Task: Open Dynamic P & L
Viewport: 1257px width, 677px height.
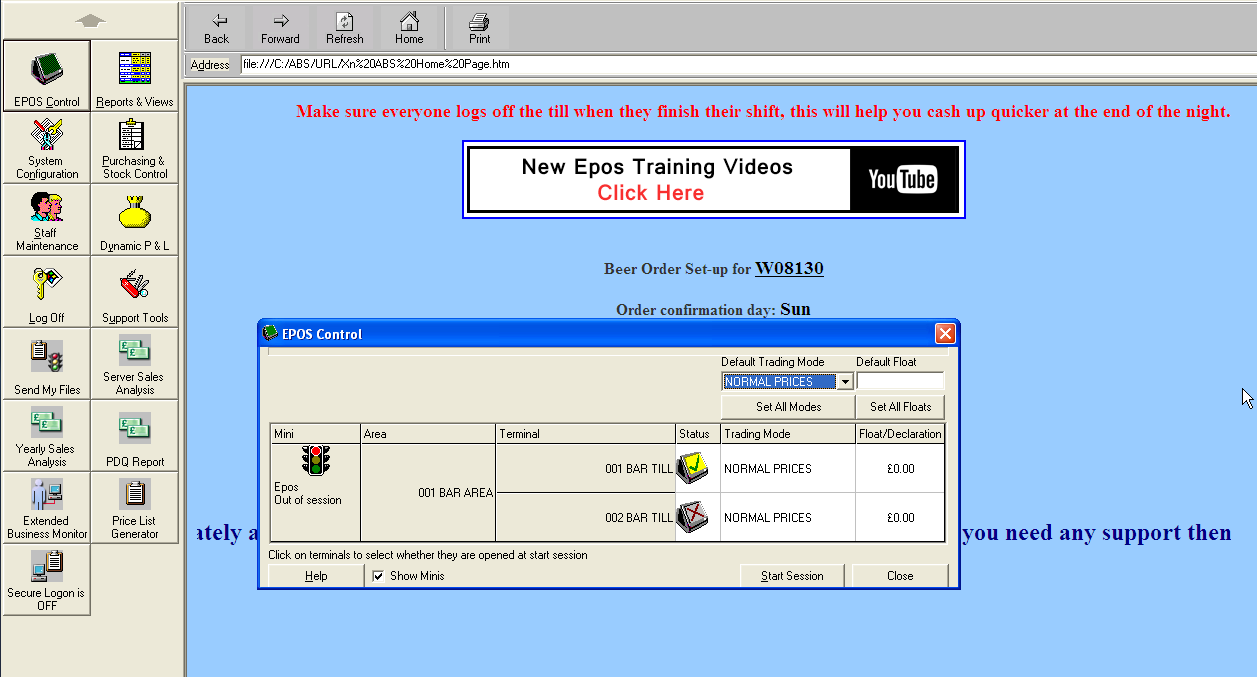Action: (x=135, y=219)
